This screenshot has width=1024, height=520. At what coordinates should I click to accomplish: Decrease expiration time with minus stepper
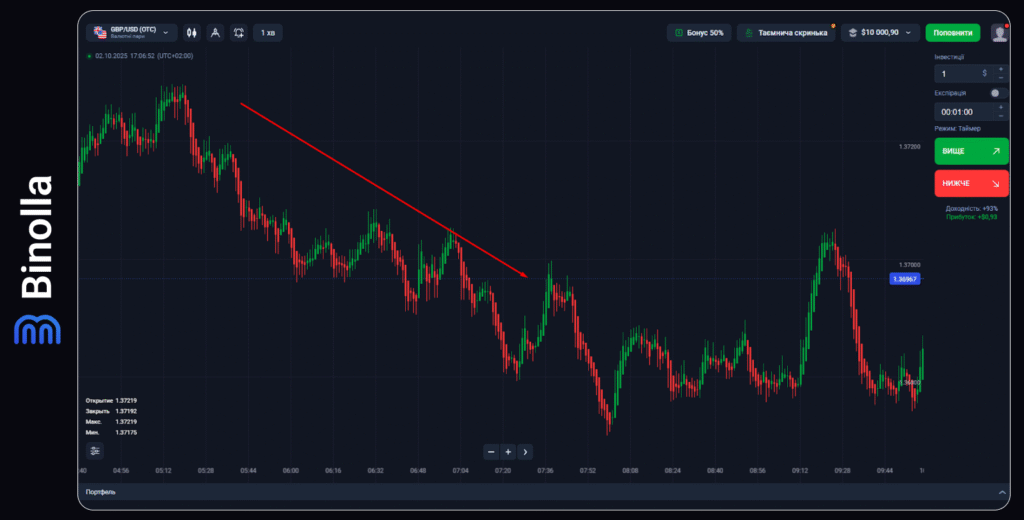click(1000, 116)
